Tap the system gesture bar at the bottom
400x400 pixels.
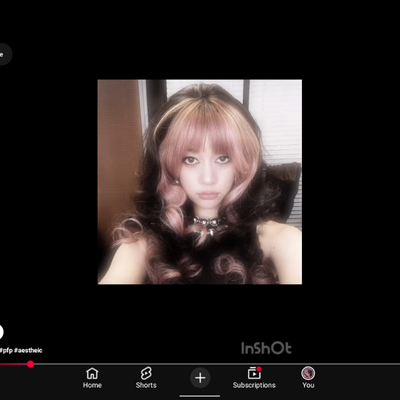point(200,396)
